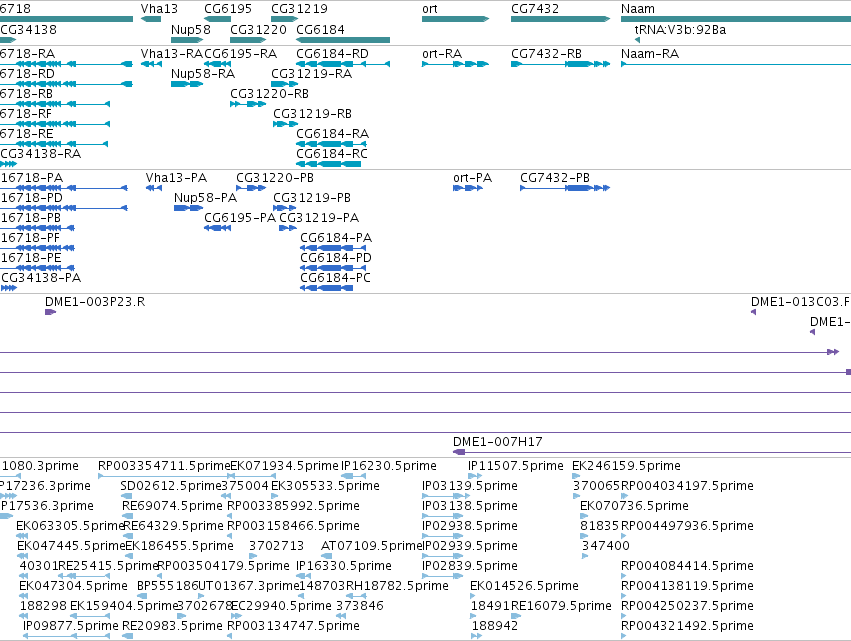This screenshot has height=641, width=851.
Task: Select EST RE20983.5prime
Action: click(128, 636)
